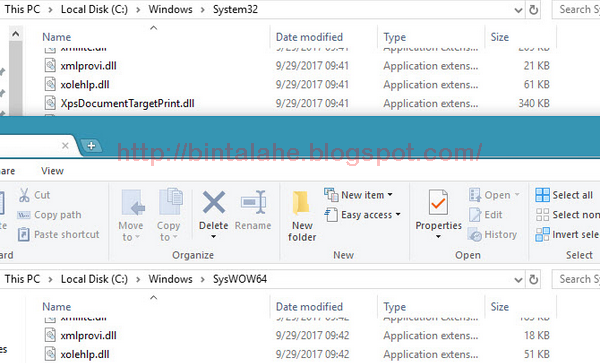Open the Move to menu
Screen dimensions: 600x363
131,215
